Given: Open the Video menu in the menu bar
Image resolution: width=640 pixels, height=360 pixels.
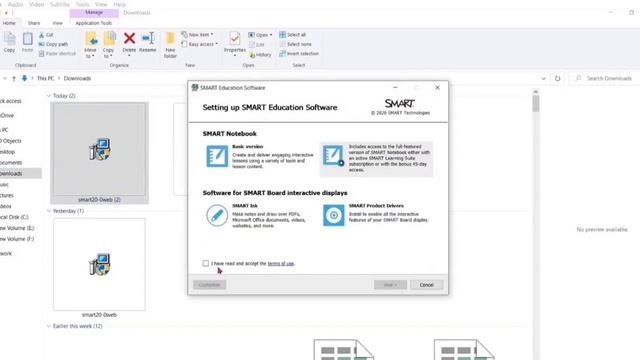Looking at the screenshot, I should 36,4.
